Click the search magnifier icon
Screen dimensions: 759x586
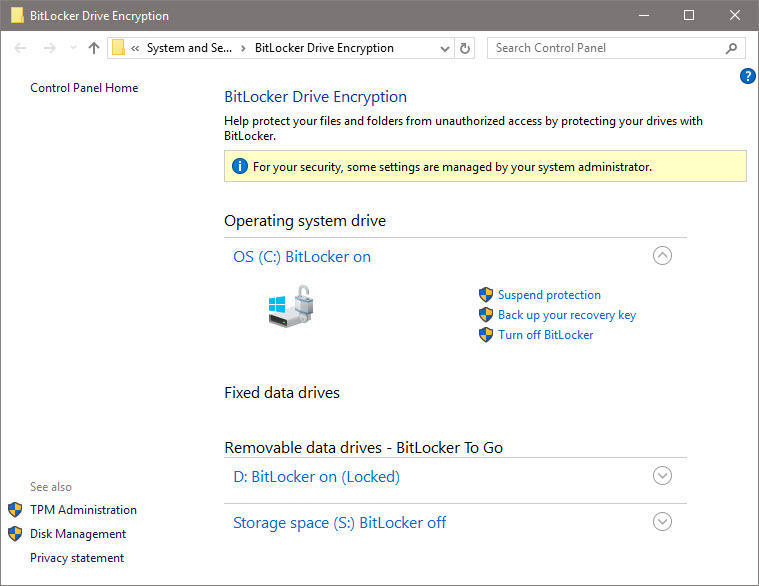click(x=731, y=48)
